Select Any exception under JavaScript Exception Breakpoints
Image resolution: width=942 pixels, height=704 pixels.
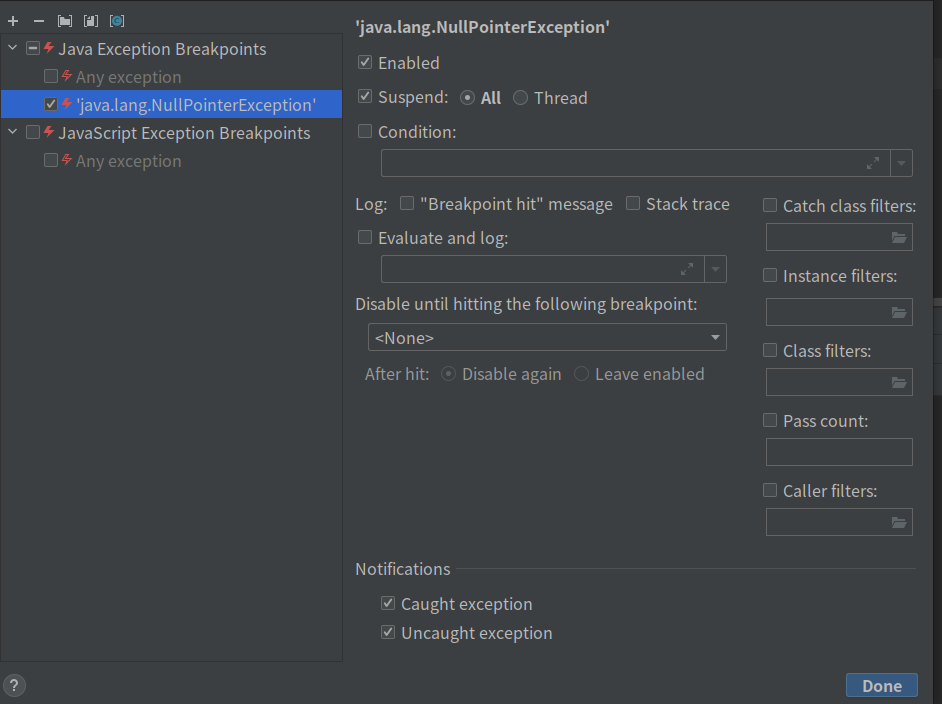[x=128, y=161]
